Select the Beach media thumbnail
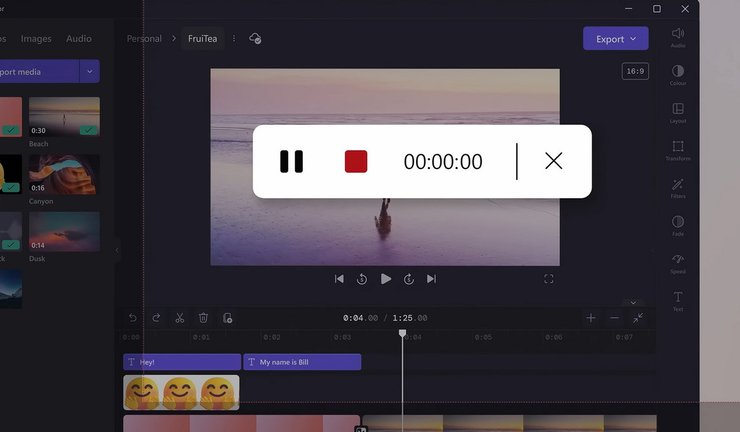Screen dimensions: 740x432 [64, 117]
